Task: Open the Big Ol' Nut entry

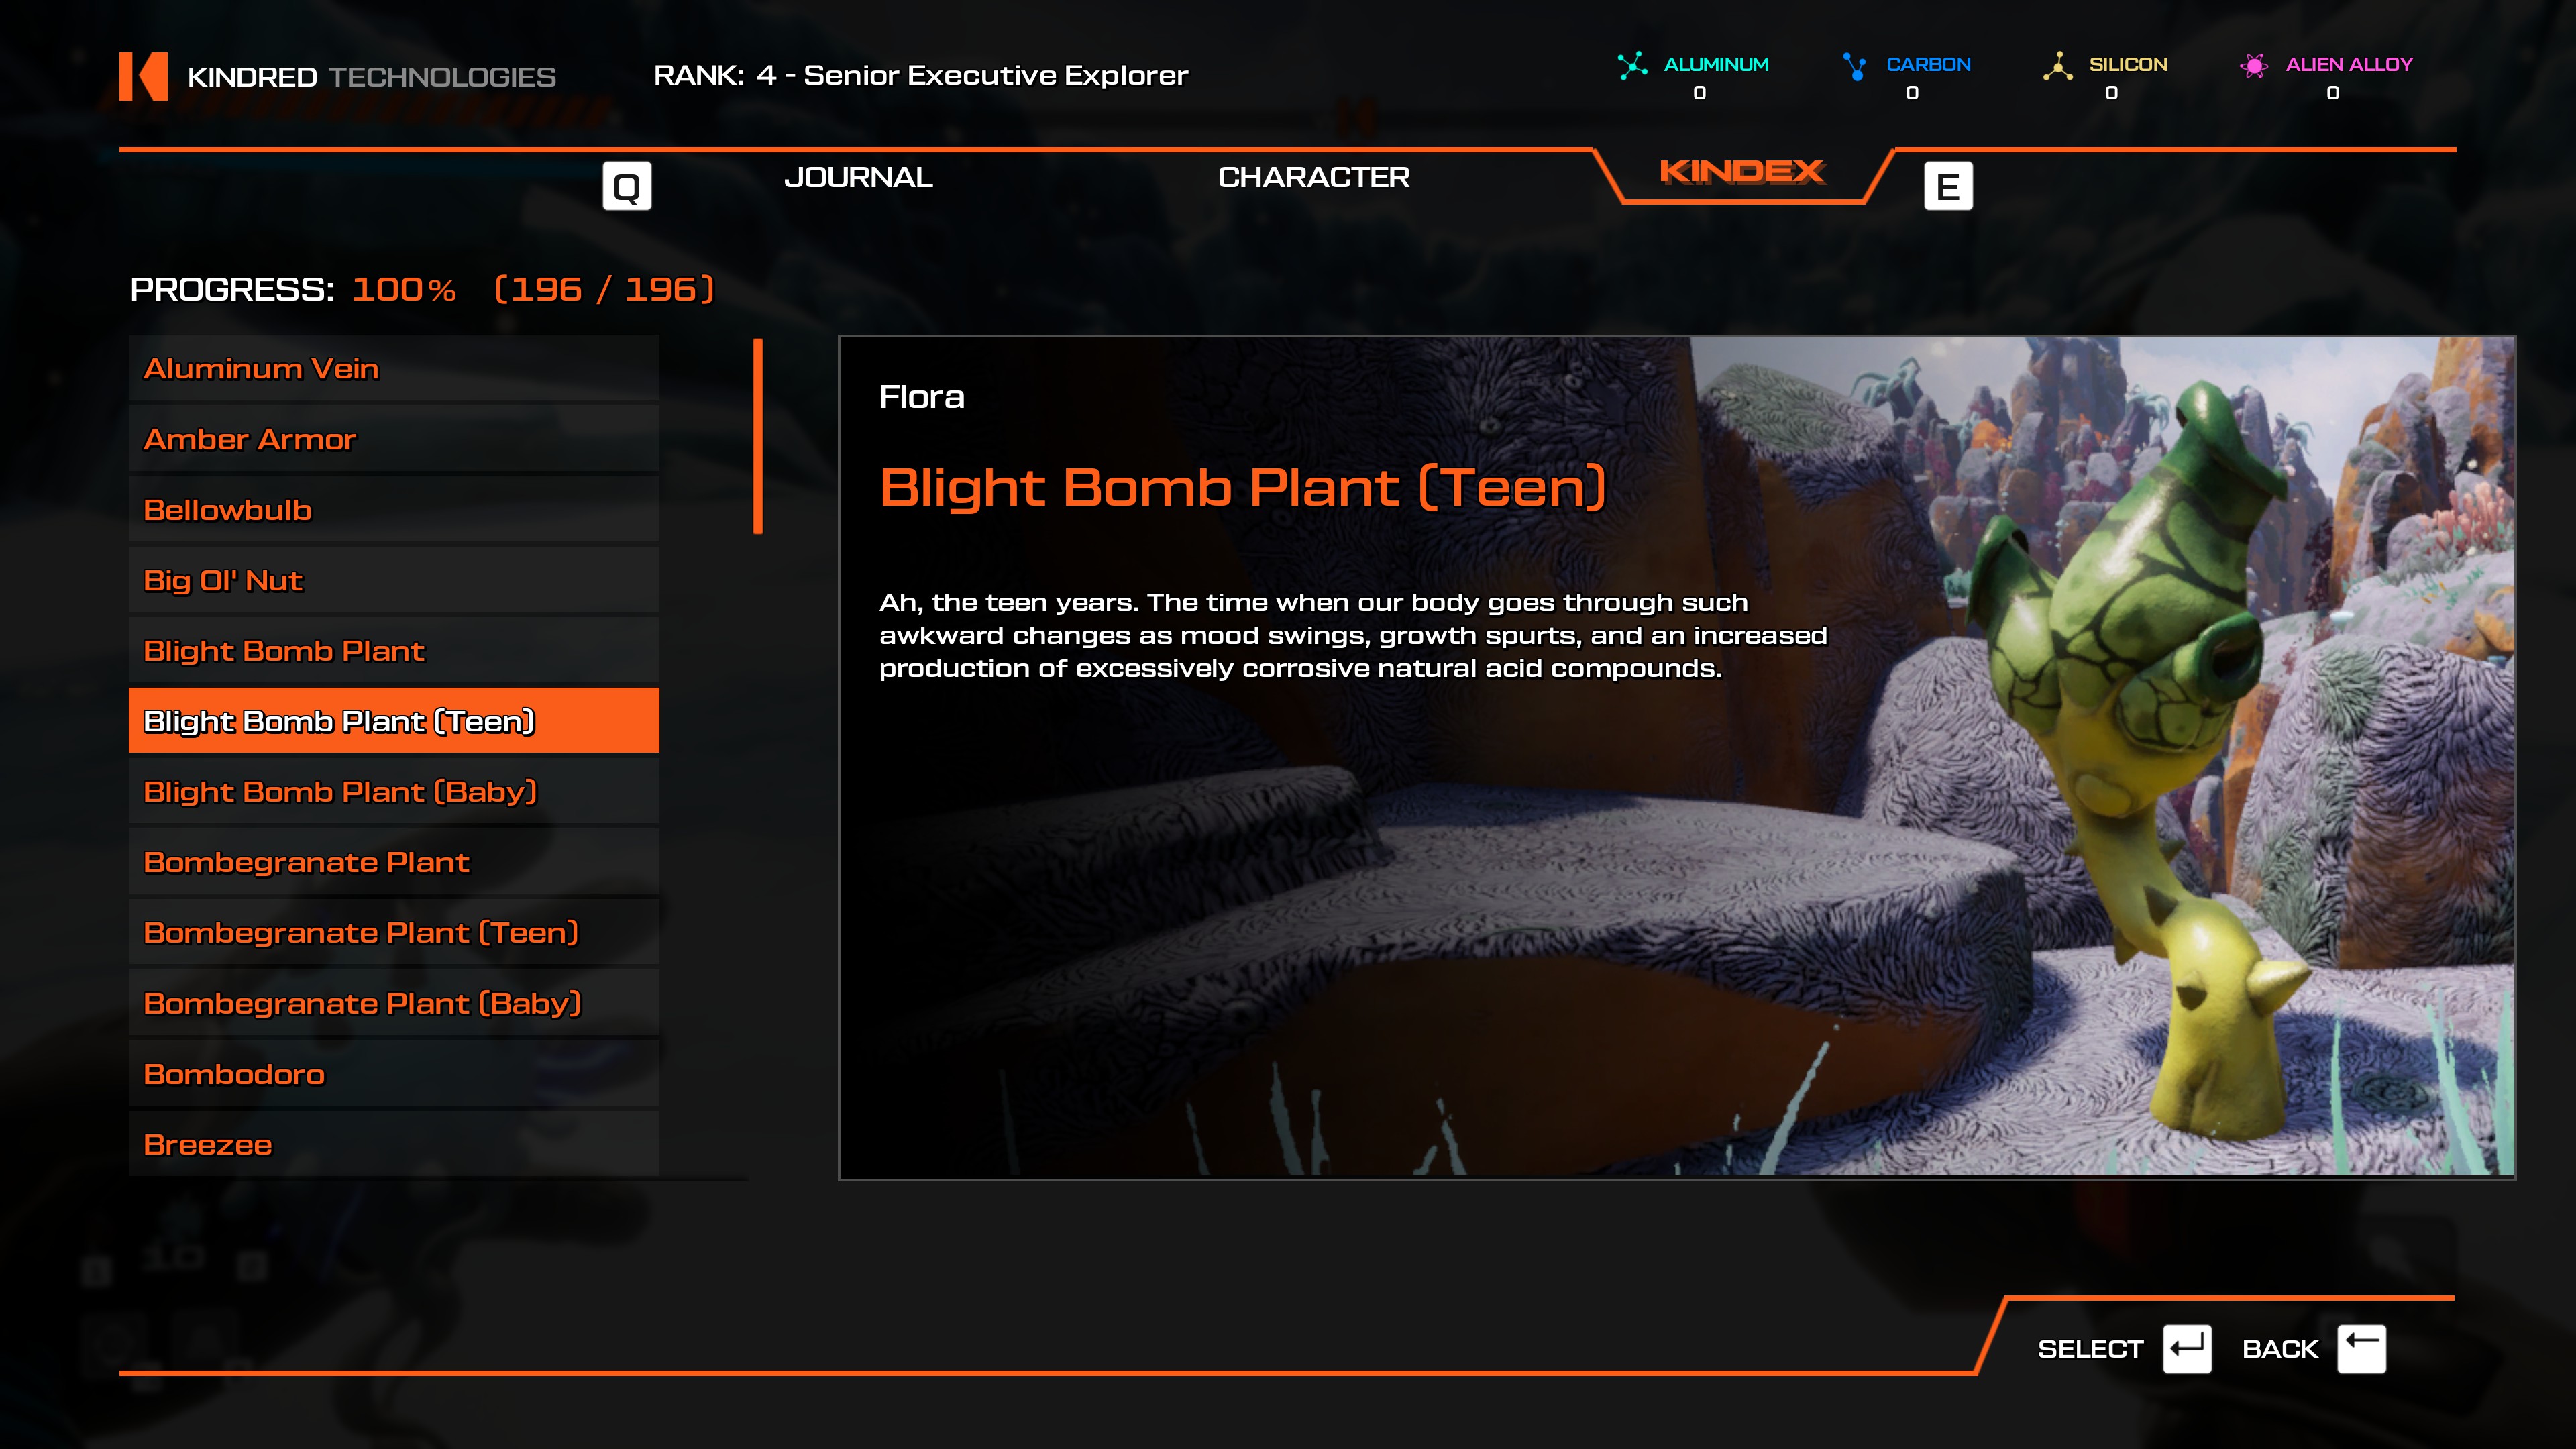Action: pyautogui.click(x=393, y=581)
